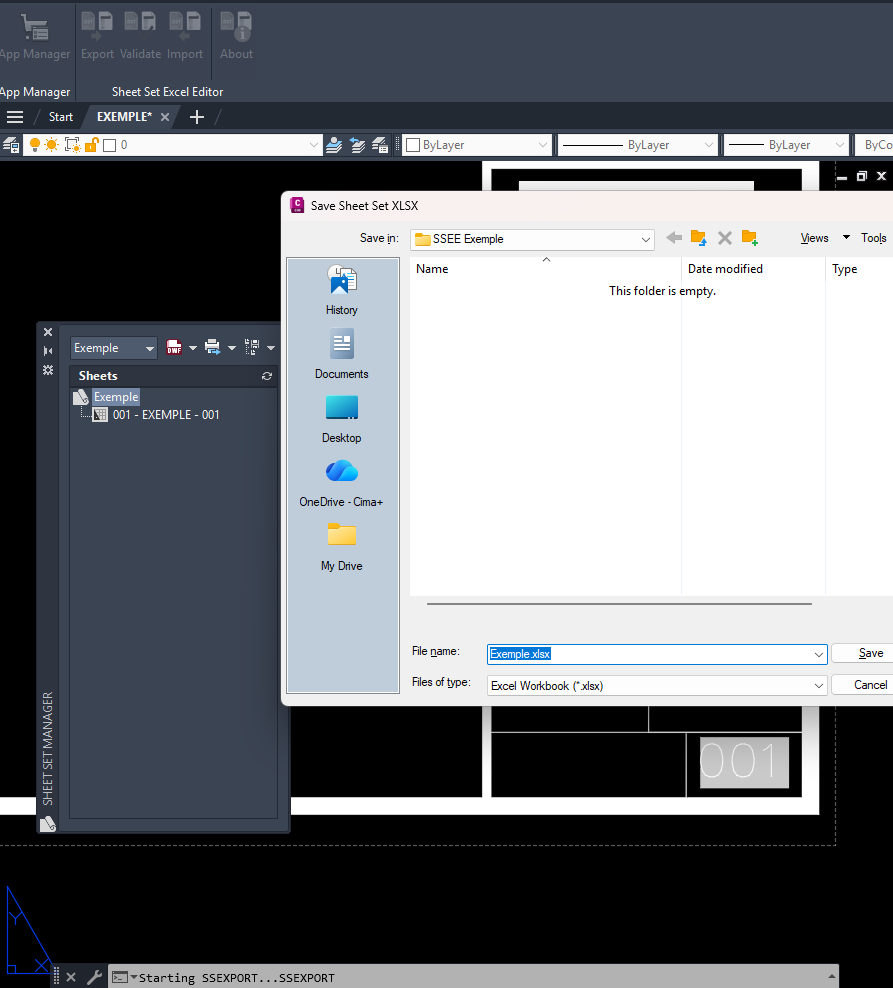Click the Layer Previous icon
The height and width of the screenshot is (988, 893).
click(x=357, y=146)
